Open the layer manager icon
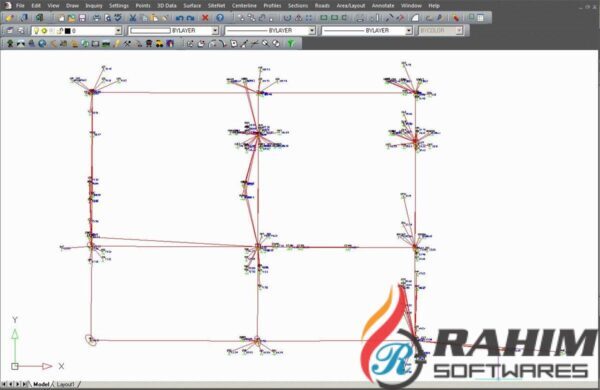This screenshot has width=600, height=390. [10, 31]
